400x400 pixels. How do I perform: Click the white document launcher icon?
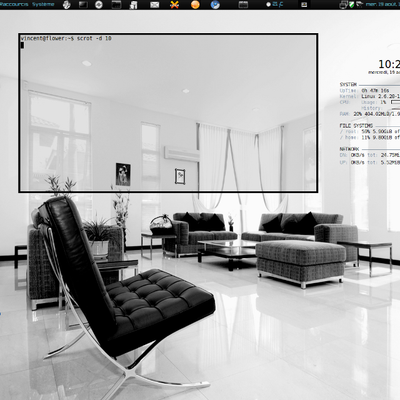point(134,5)
